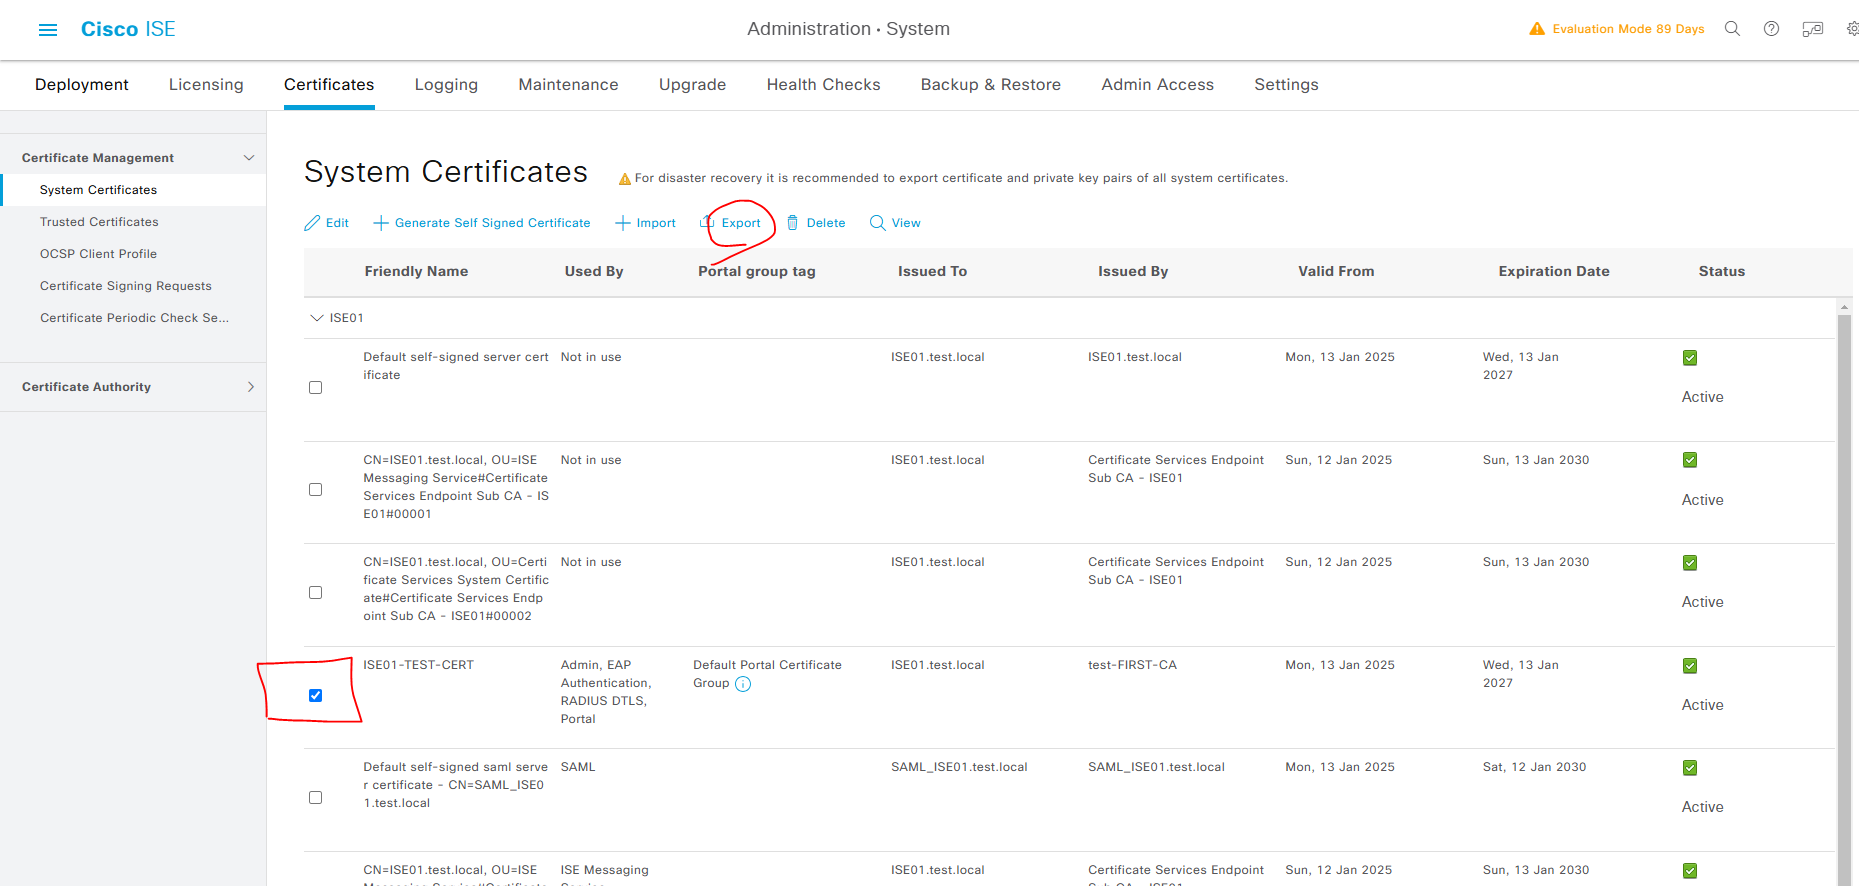Click the interactive help screen icon in header
Image resolution: width=1859 pixels, height=886 pixels.
(x=1812, y=29)
